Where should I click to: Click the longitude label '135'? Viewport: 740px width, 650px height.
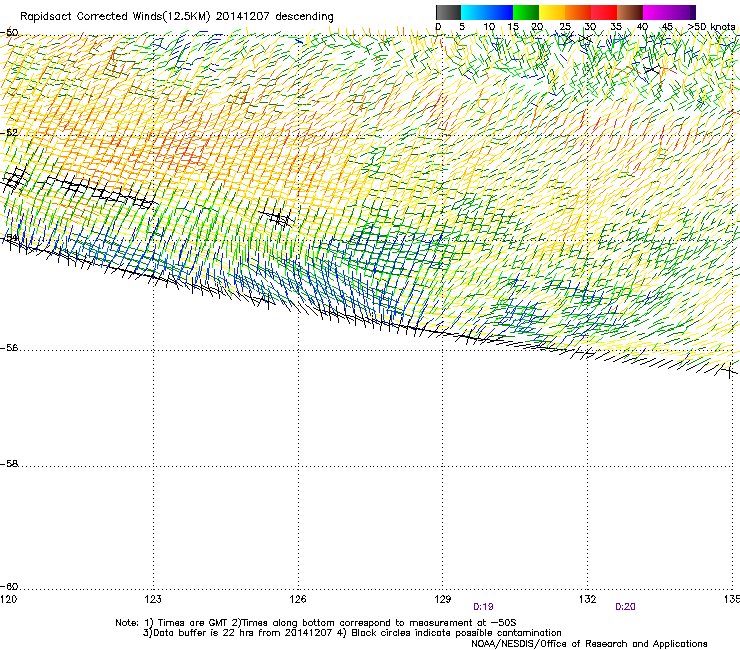pyautogui.click(x=732, y=599)
